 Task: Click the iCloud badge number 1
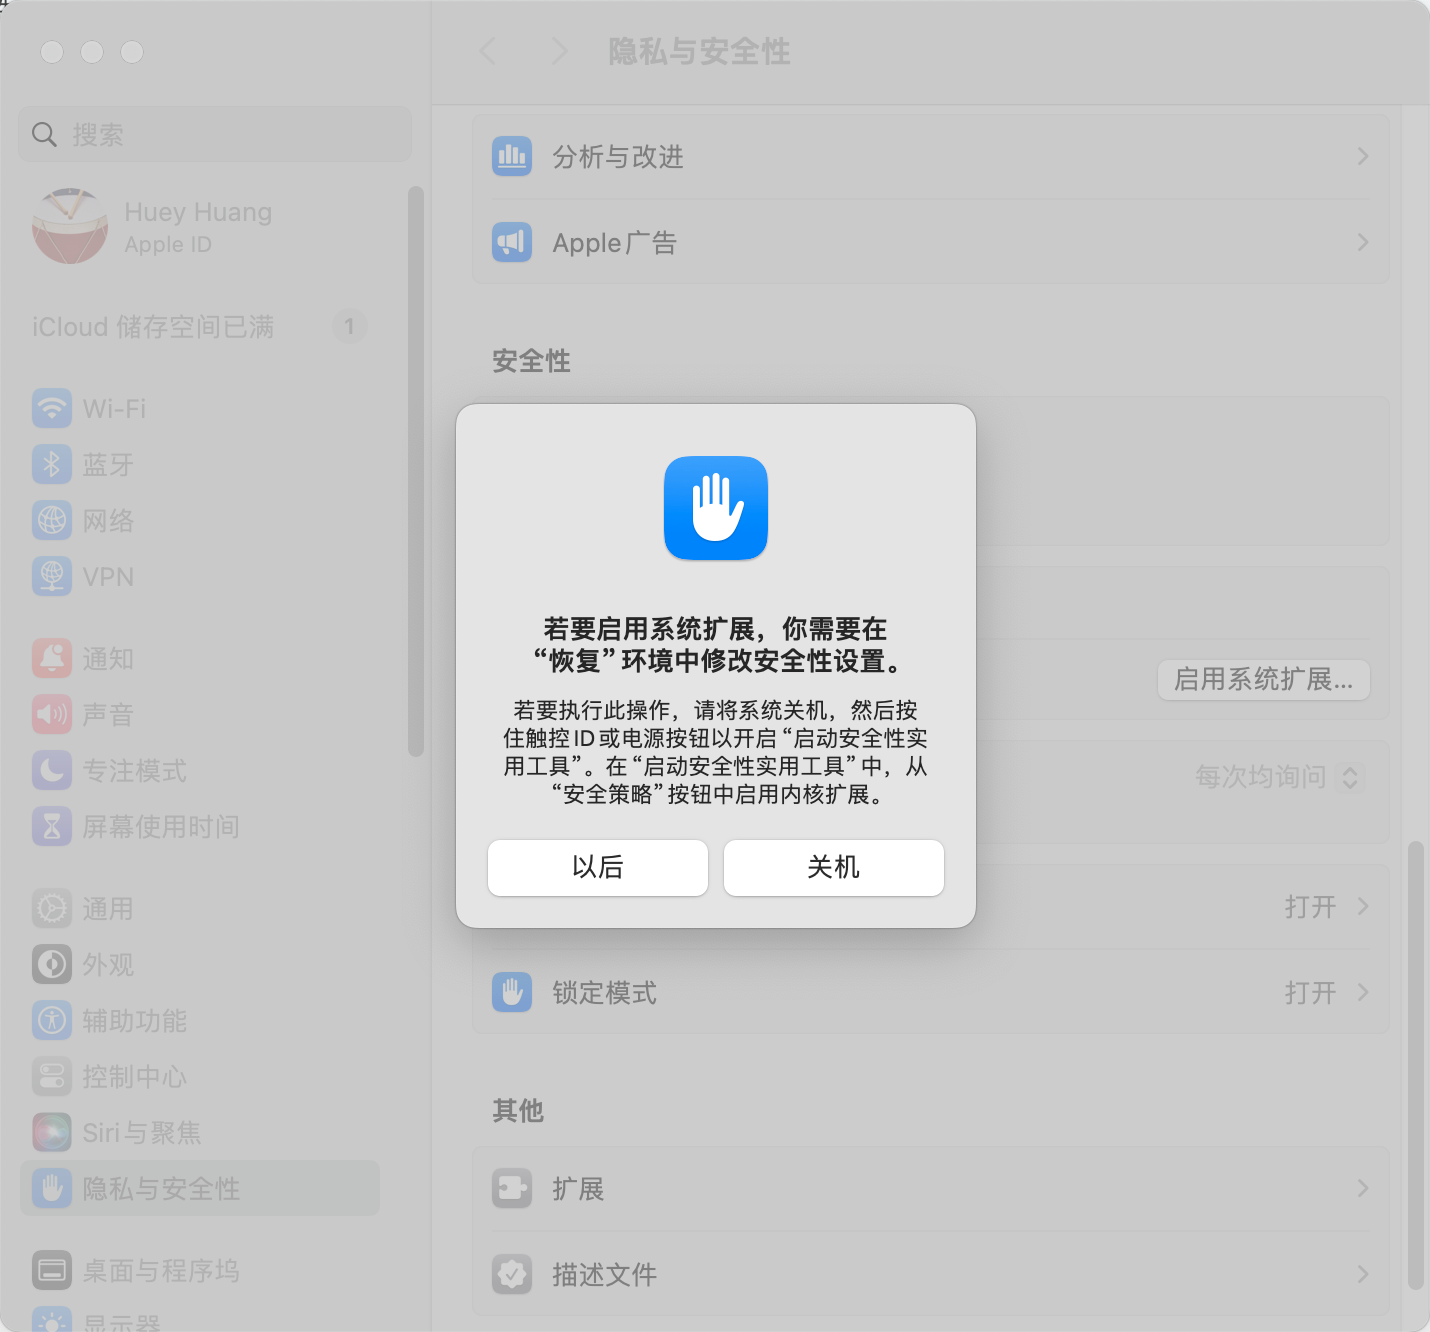tap(349, 326)
